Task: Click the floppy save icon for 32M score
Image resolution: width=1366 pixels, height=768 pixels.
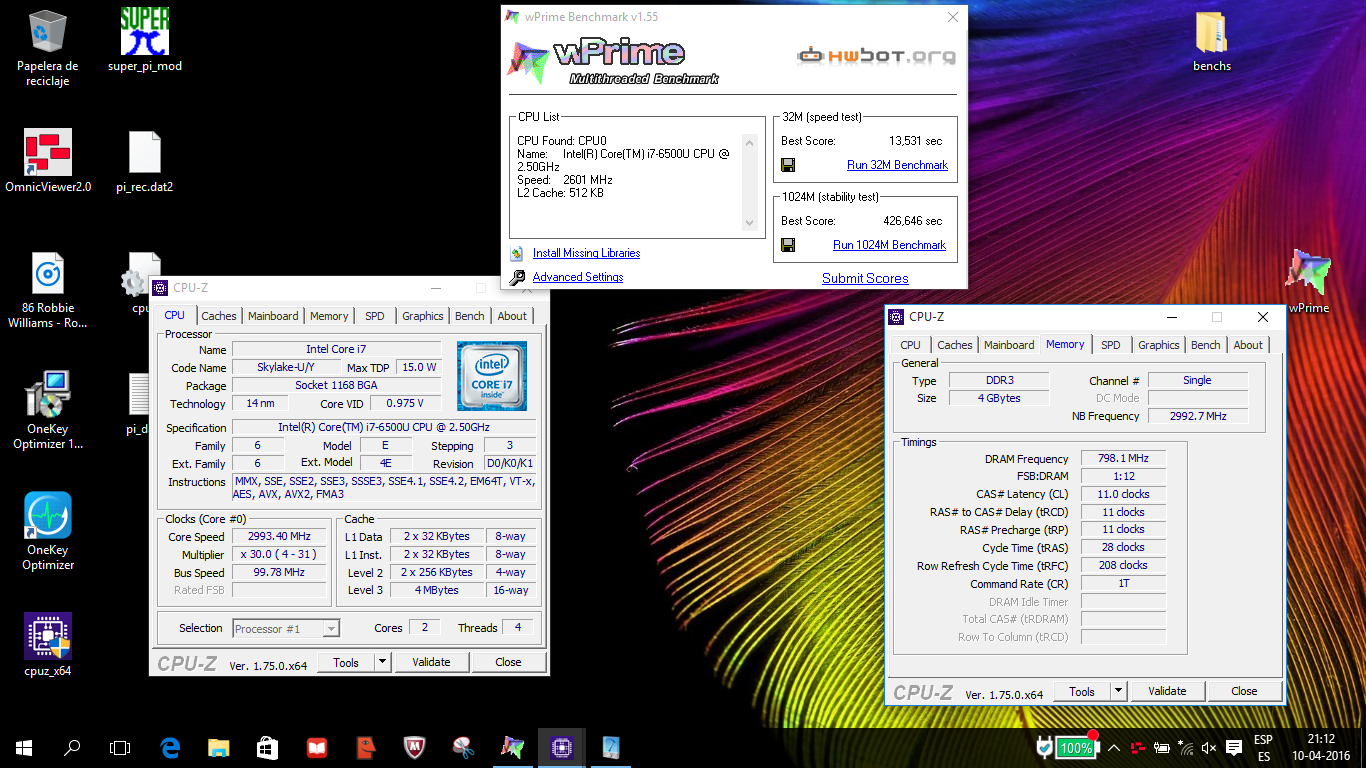Action: coord(788,165)
